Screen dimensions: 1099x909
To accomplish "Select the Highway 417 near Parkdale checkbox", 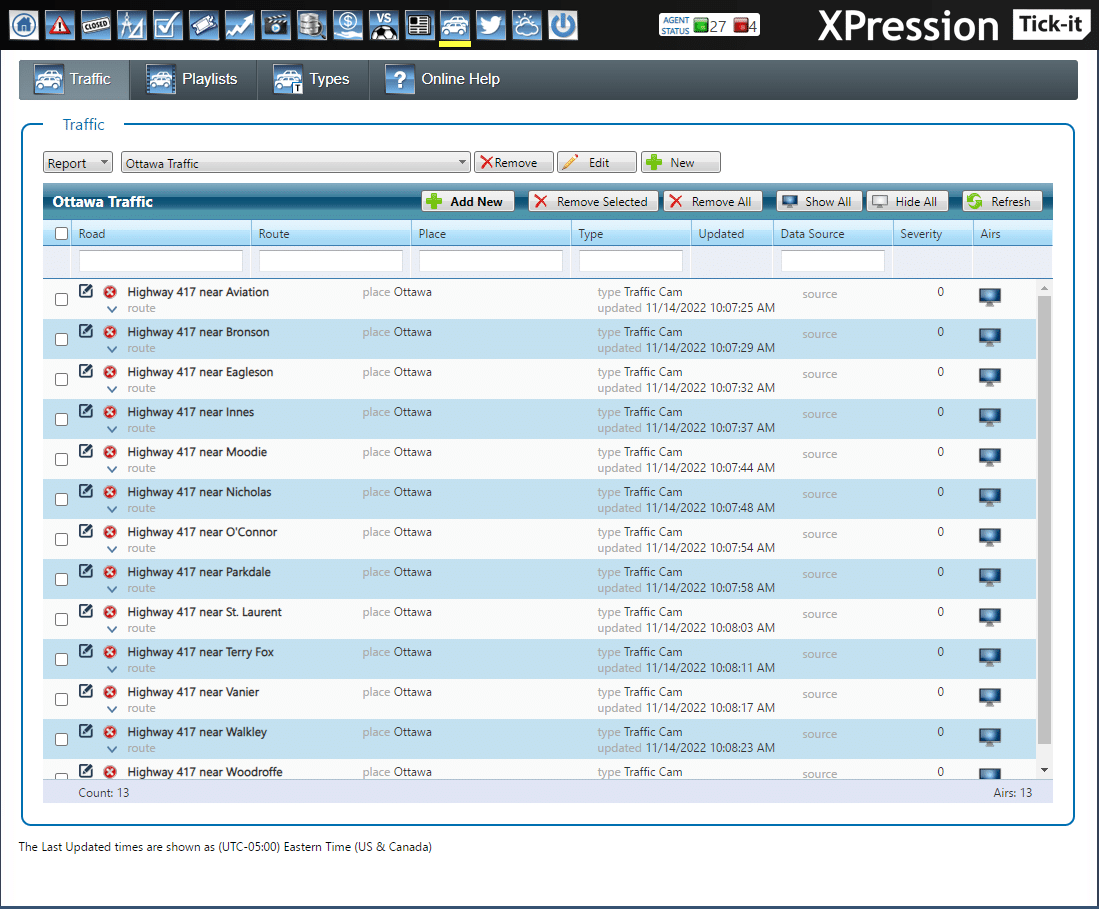I will coord(62,580).
